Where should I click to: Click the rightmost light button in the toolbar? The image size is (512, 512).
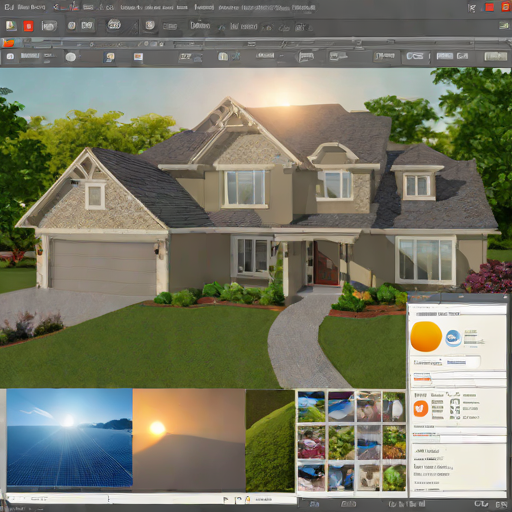[x=496, y=56]
